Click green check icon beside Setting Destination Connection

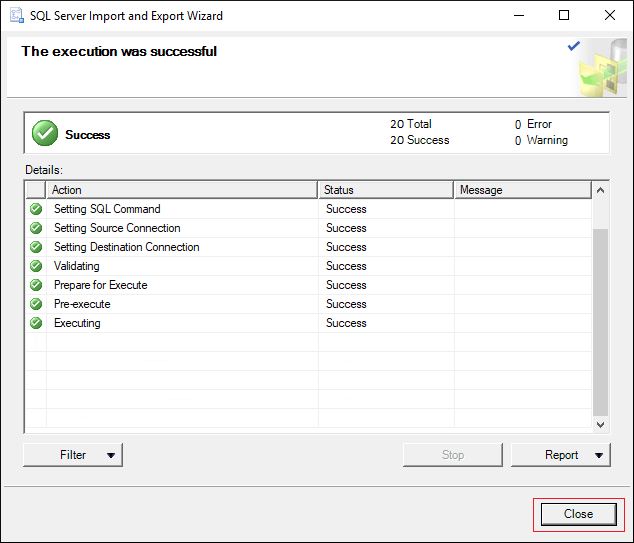pos(36,247)
